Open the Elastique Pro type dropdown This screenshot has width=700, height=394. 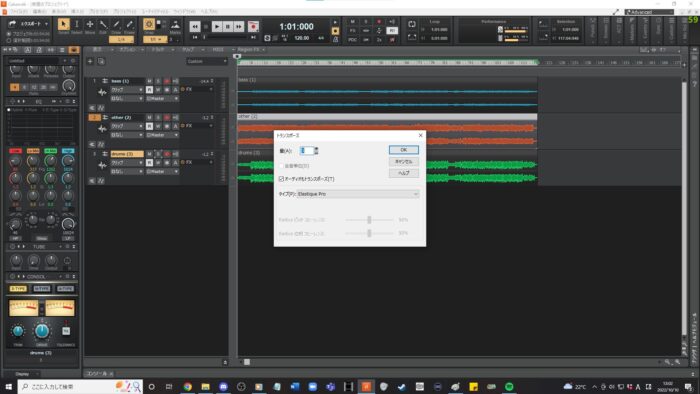[x=358, y=194]
